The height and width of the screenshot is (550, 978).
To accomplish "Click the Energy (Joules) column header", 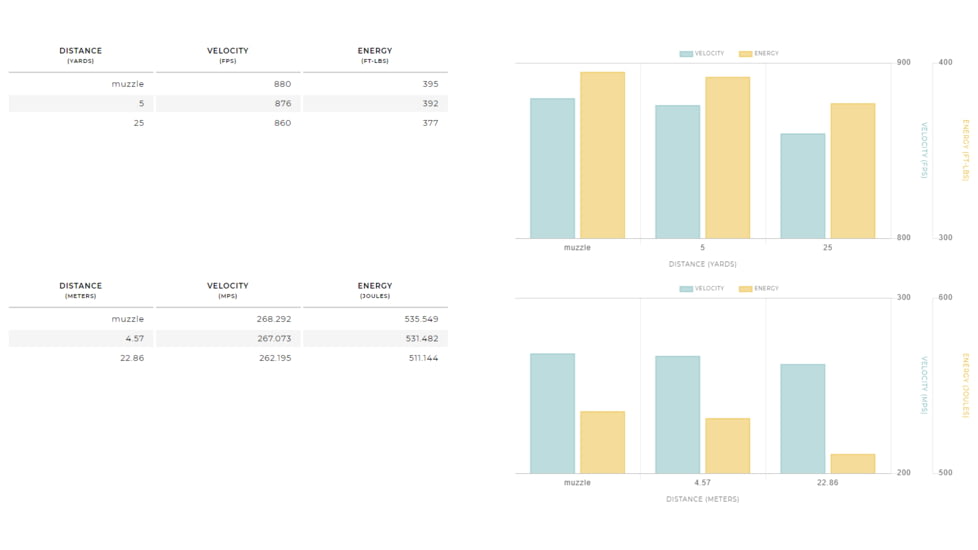I will (x=375, y=290).
